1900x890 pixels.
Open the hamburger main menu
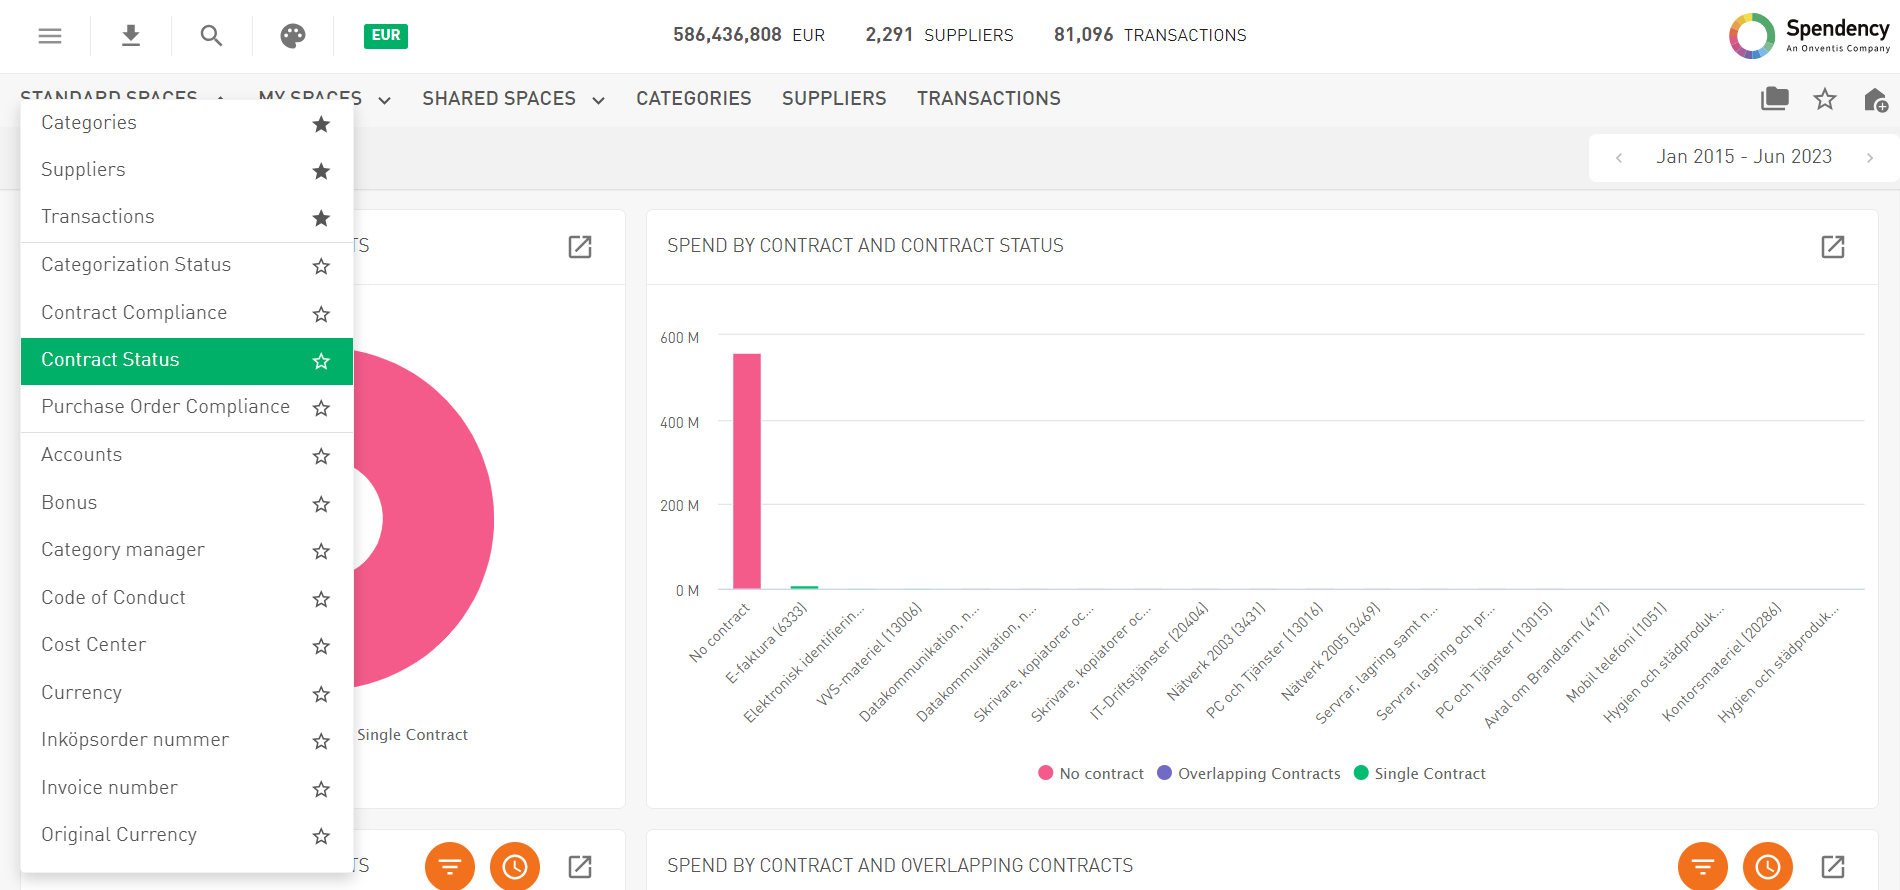coord(50,36)
